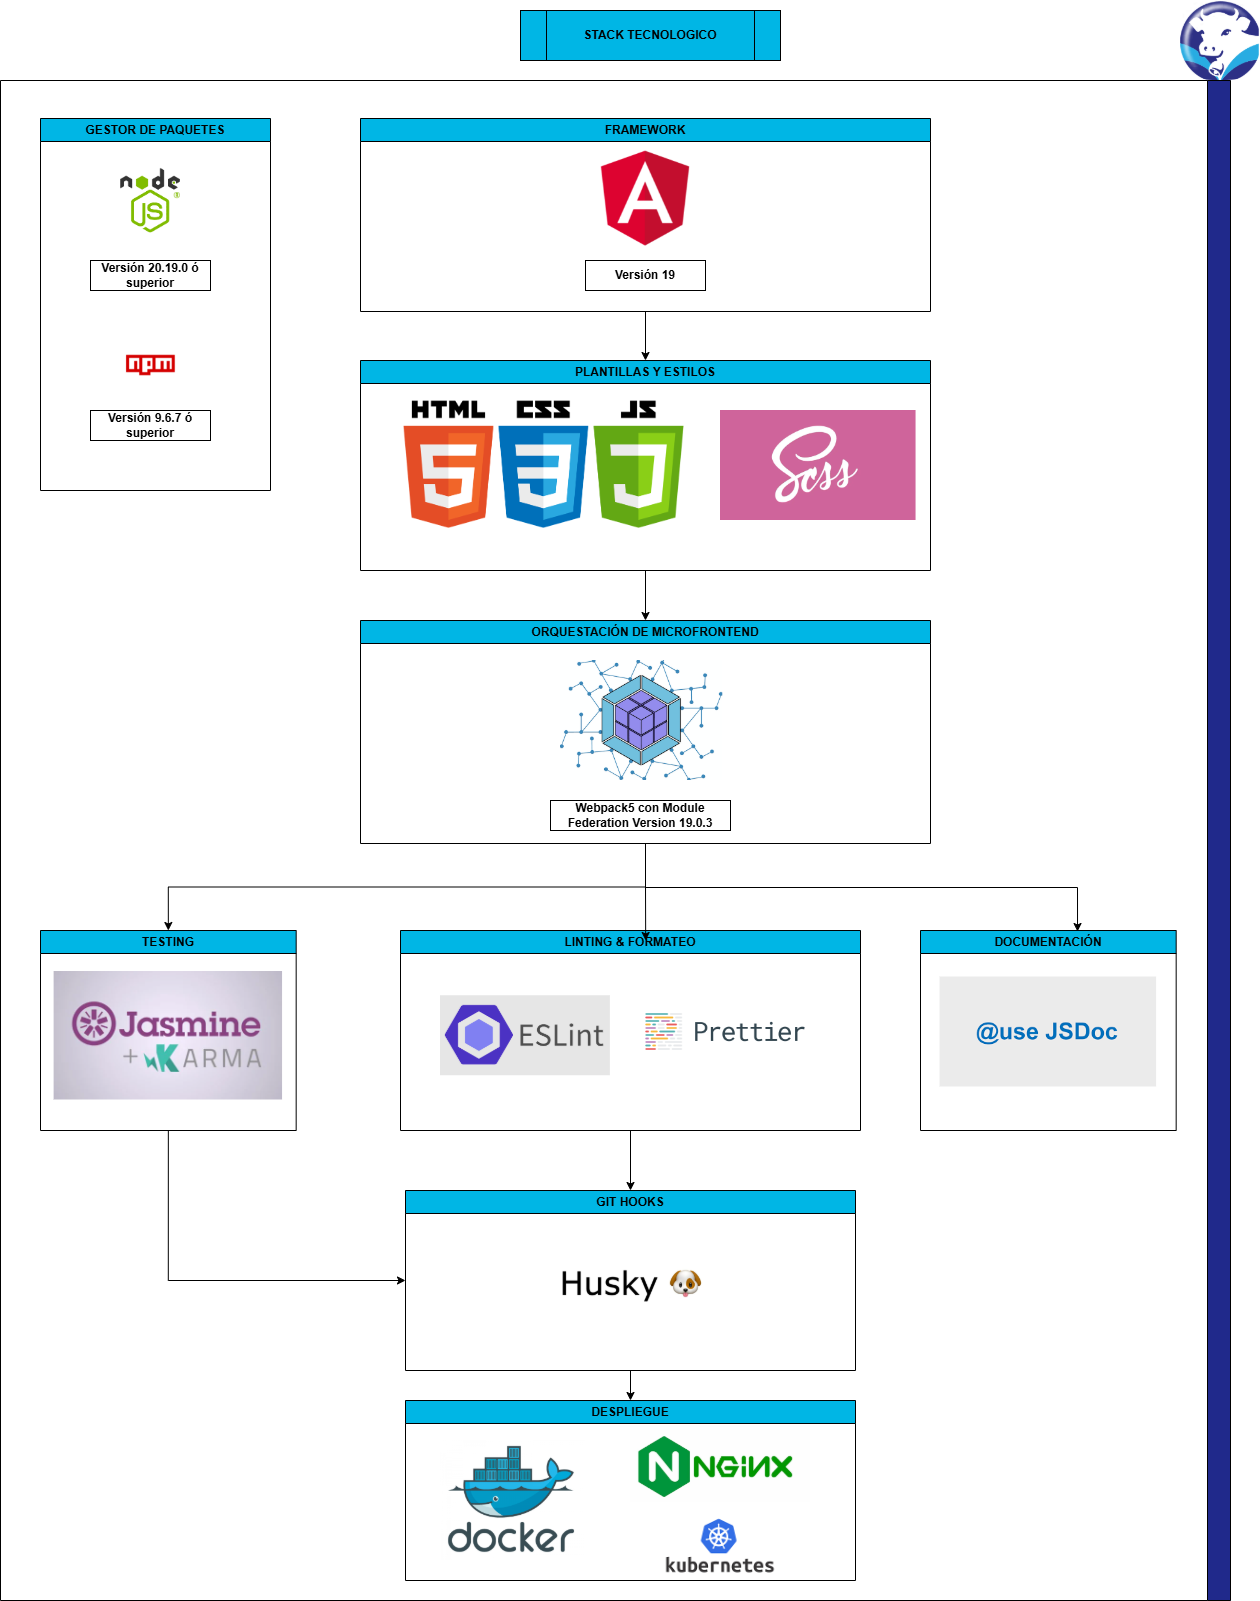Click the Husky text
Viewport: 1260px width, 1601px height.
coord(608,1284)
